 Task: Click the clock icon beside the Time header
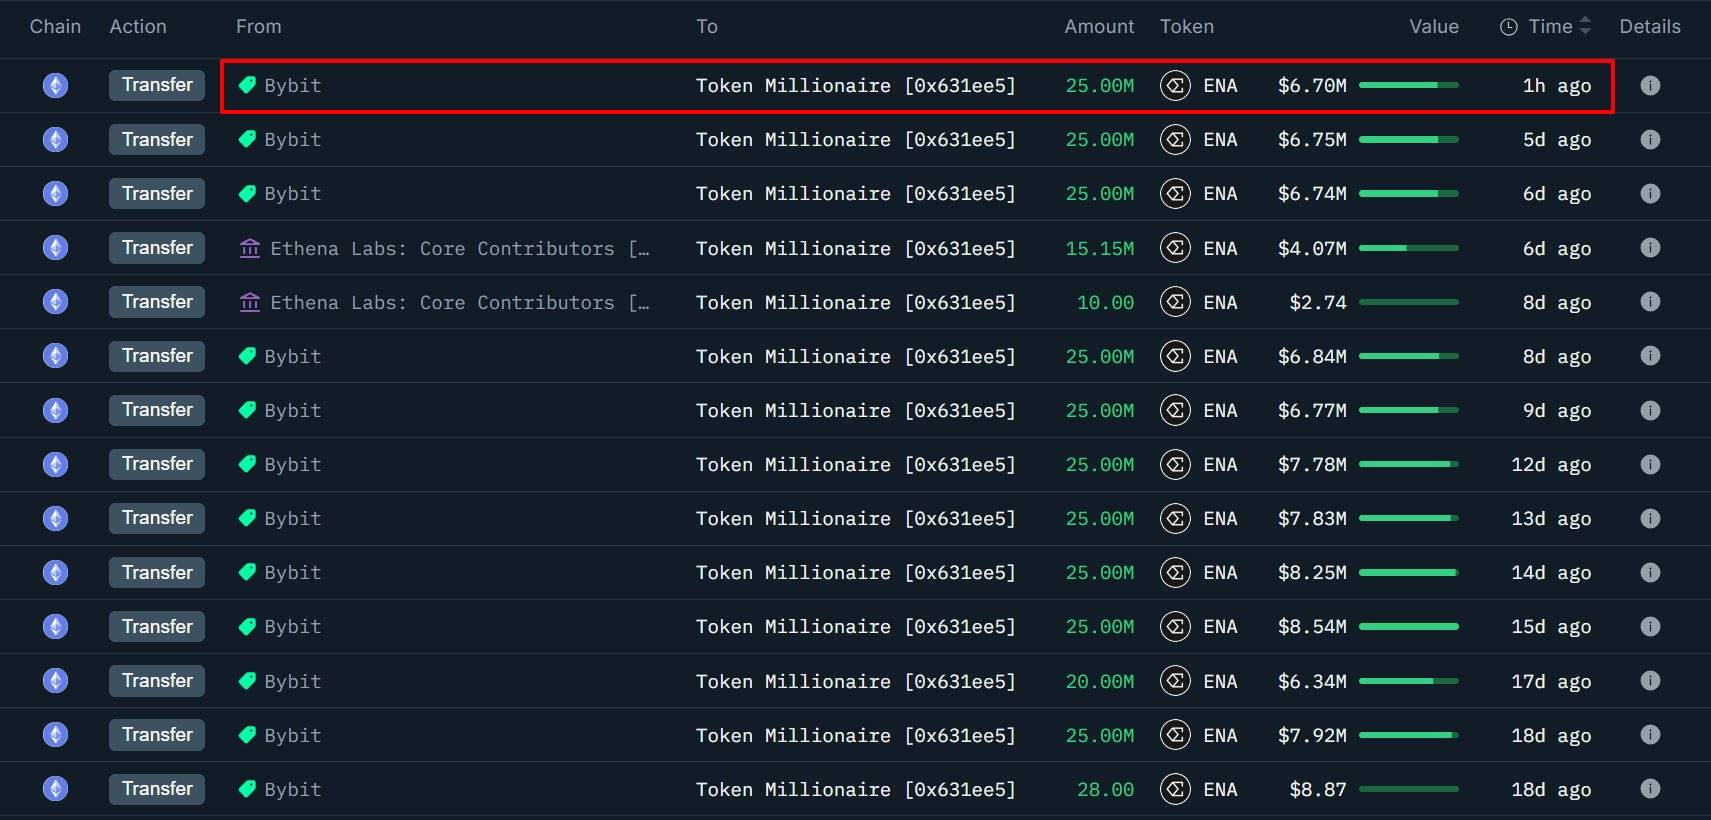[1509, 27]
